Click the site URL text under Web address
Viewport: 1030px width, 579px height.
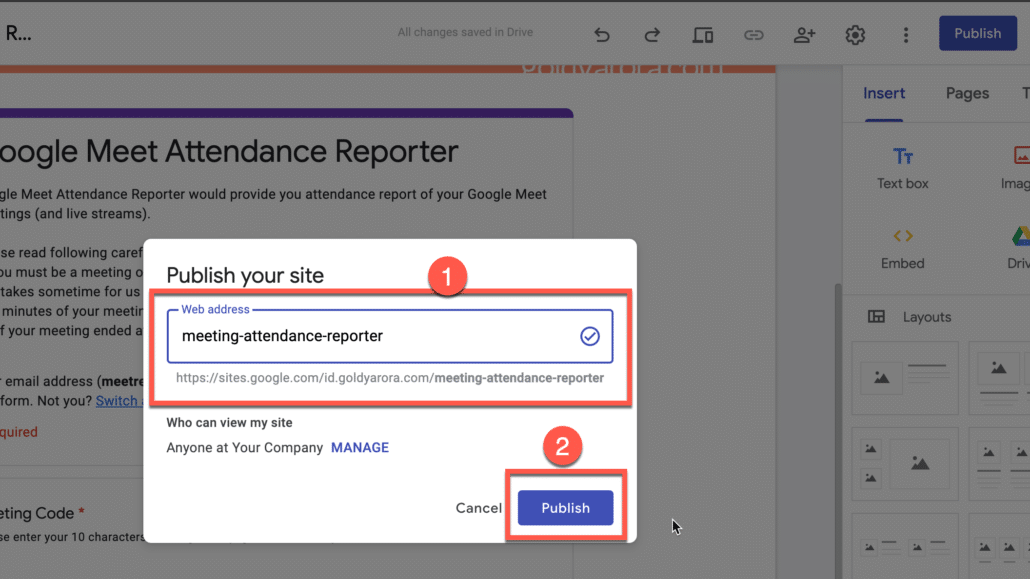pyautogui.click(x=390, y=378)
